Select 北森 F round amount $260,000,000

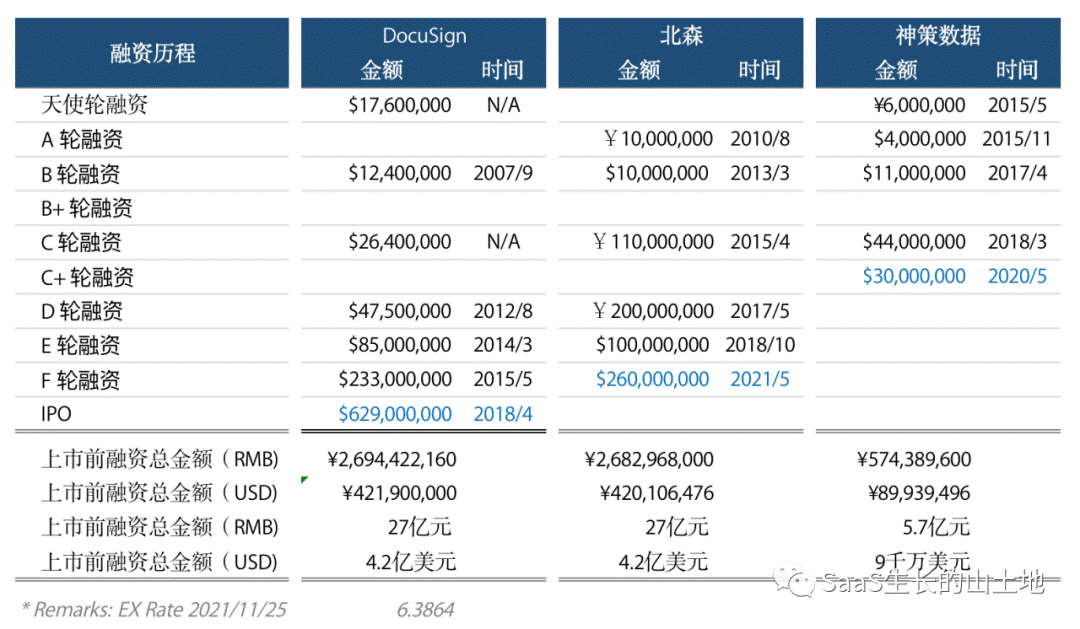652,379
